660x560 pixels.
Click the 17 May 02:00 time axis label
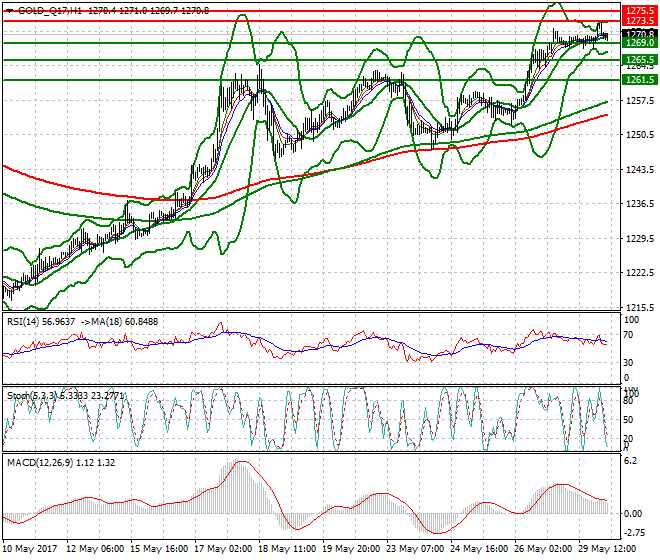(223, 549)
